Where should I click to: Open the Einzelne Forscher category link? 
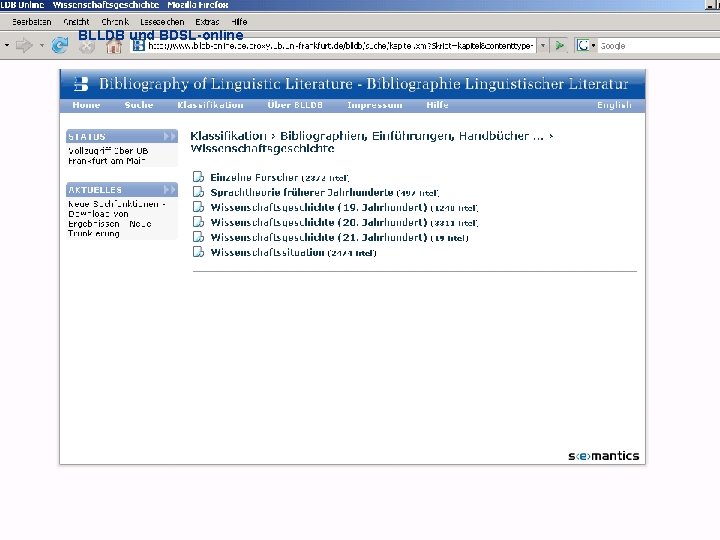[254, 177]
